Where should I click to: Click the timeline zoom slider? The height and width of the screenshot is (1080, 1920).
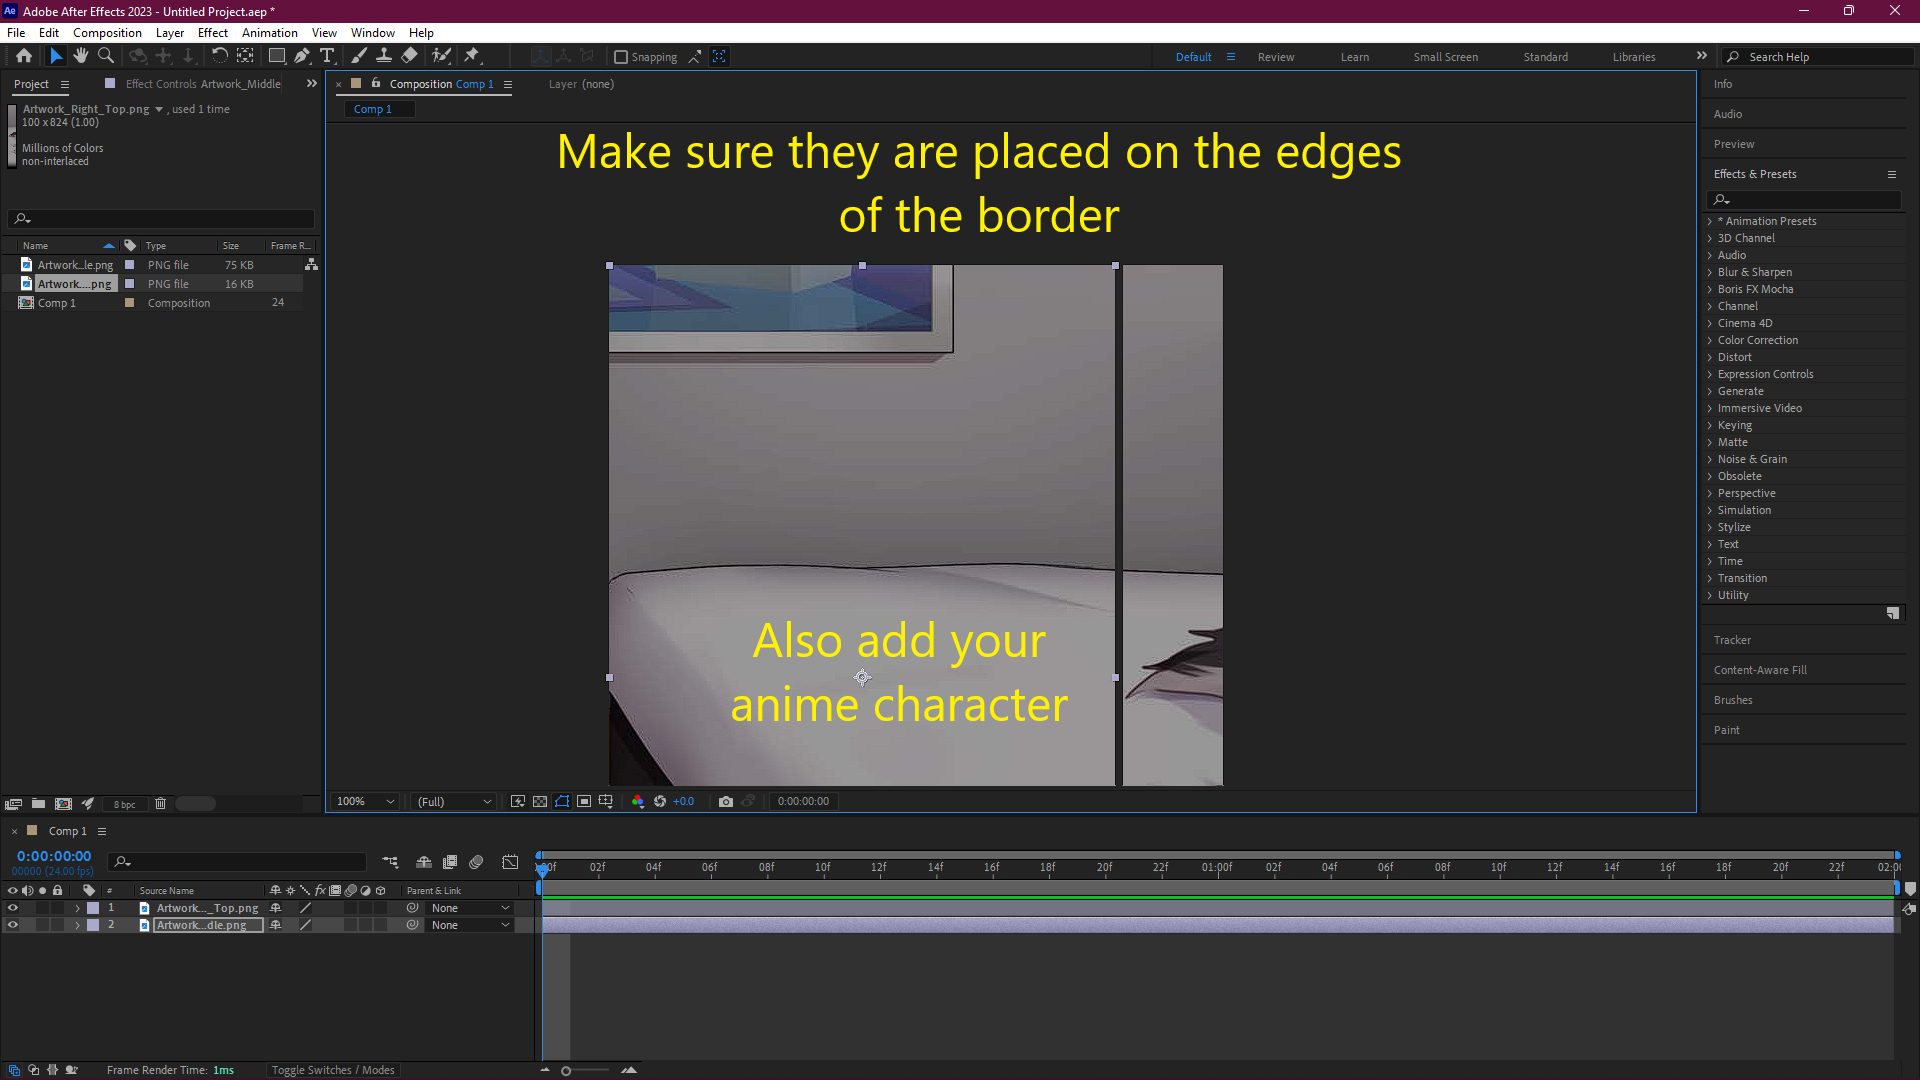pyautogui.click(x=566, y=1071)
